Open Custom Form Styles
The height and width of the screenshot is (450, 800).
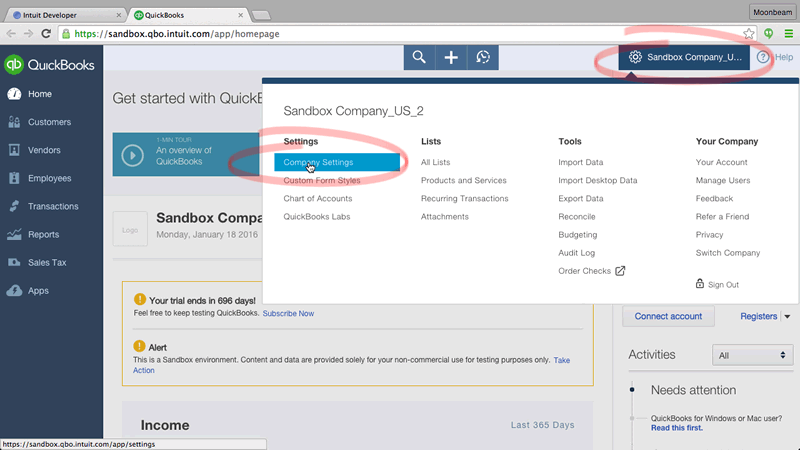click(x=322, y=180)
